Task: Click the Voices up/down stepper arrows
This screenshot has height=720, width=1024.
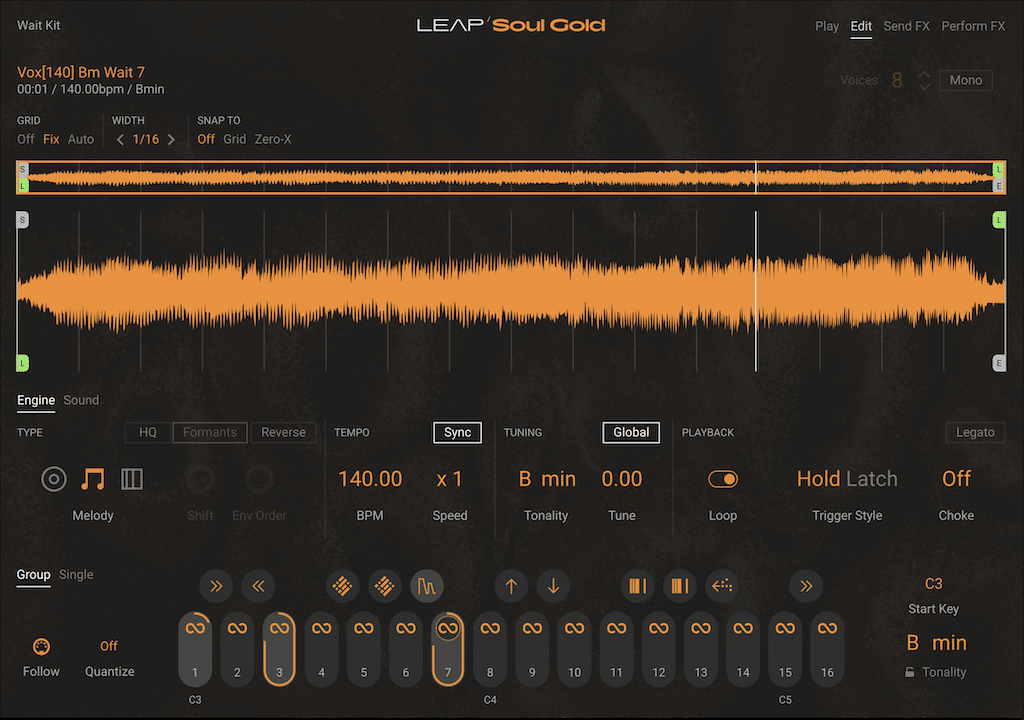Action: click(x=924, y=80)
